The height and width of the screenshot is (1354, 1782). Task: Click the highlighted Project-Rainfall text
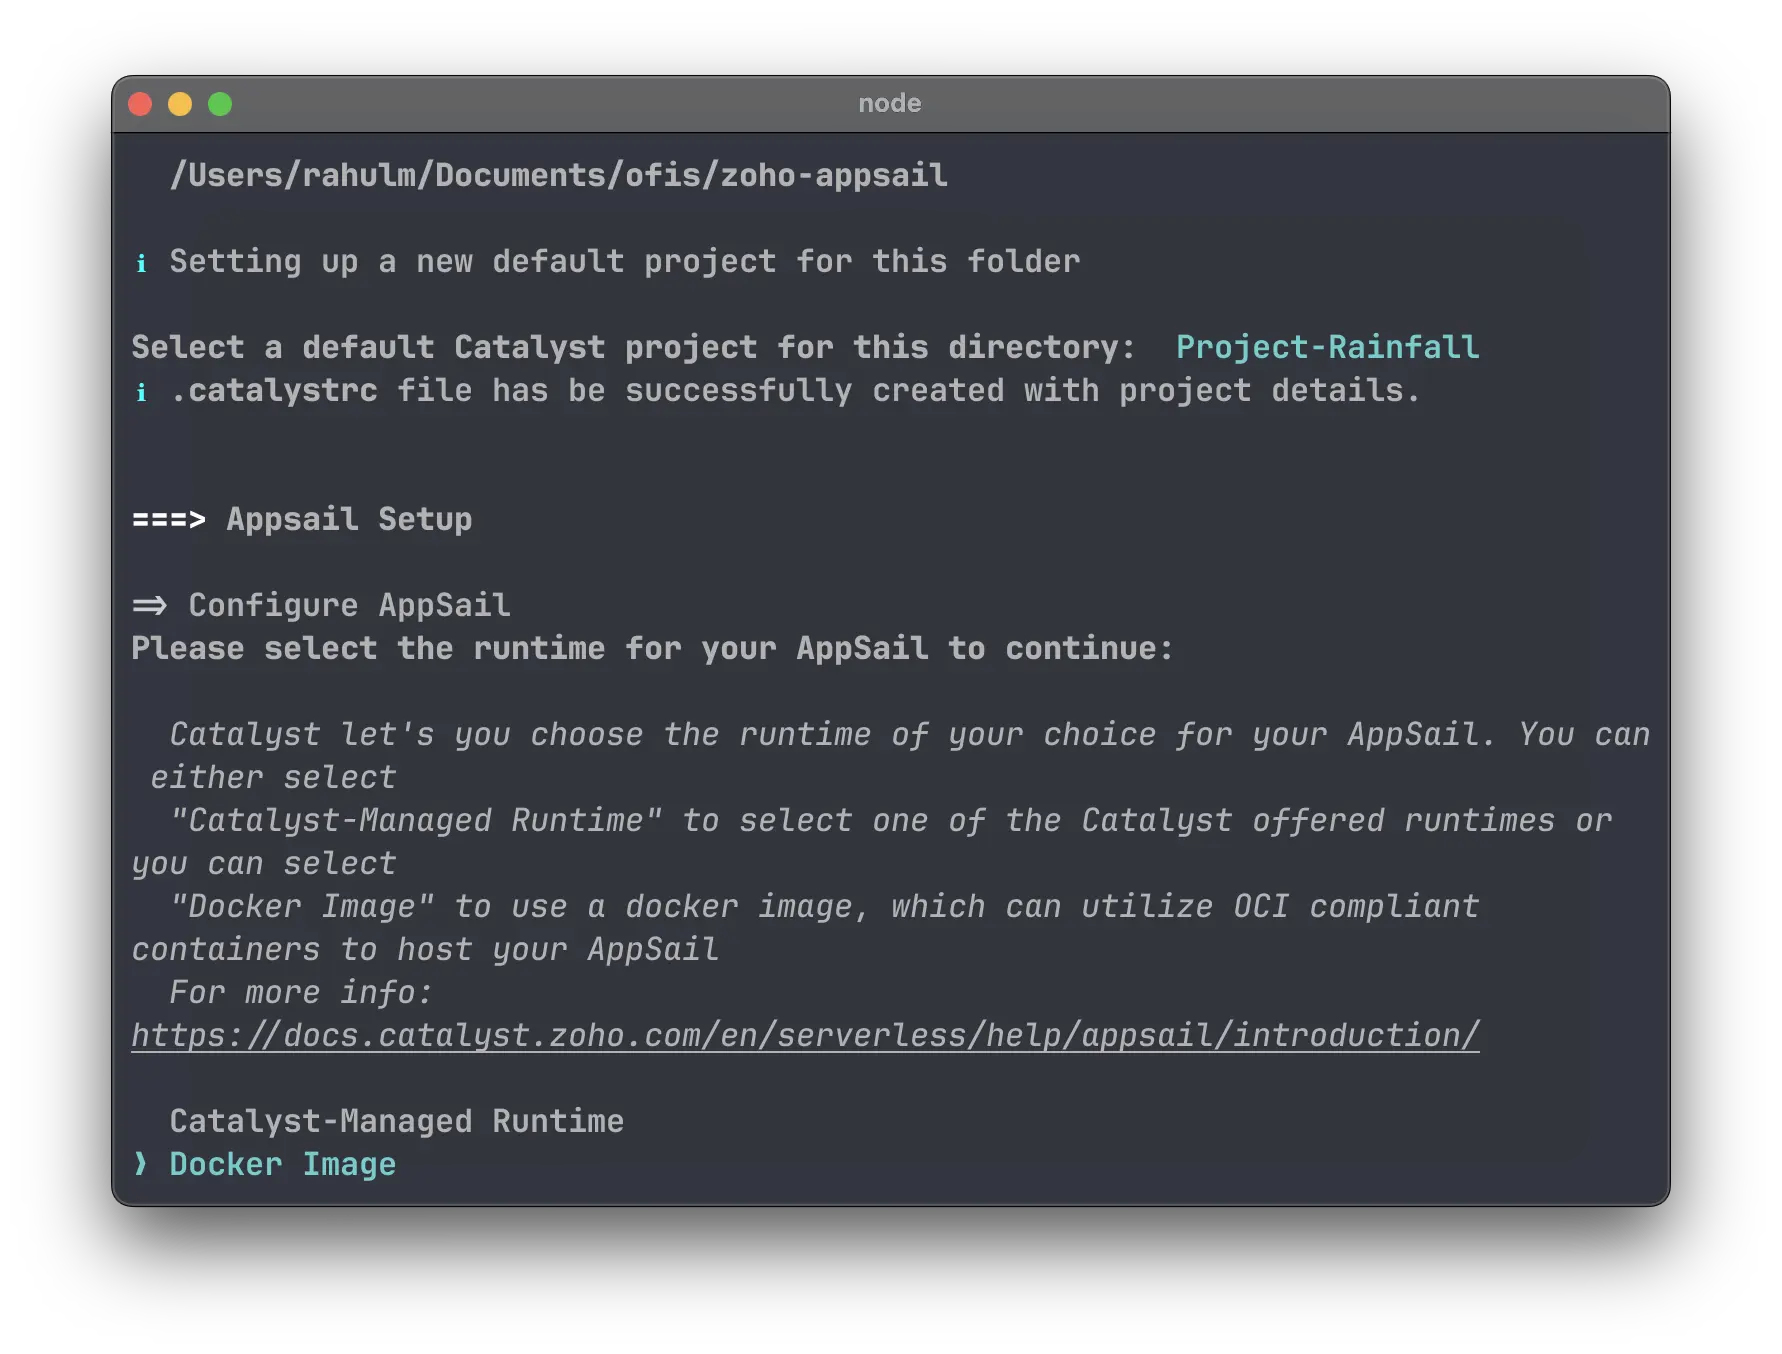point(1327,347)
